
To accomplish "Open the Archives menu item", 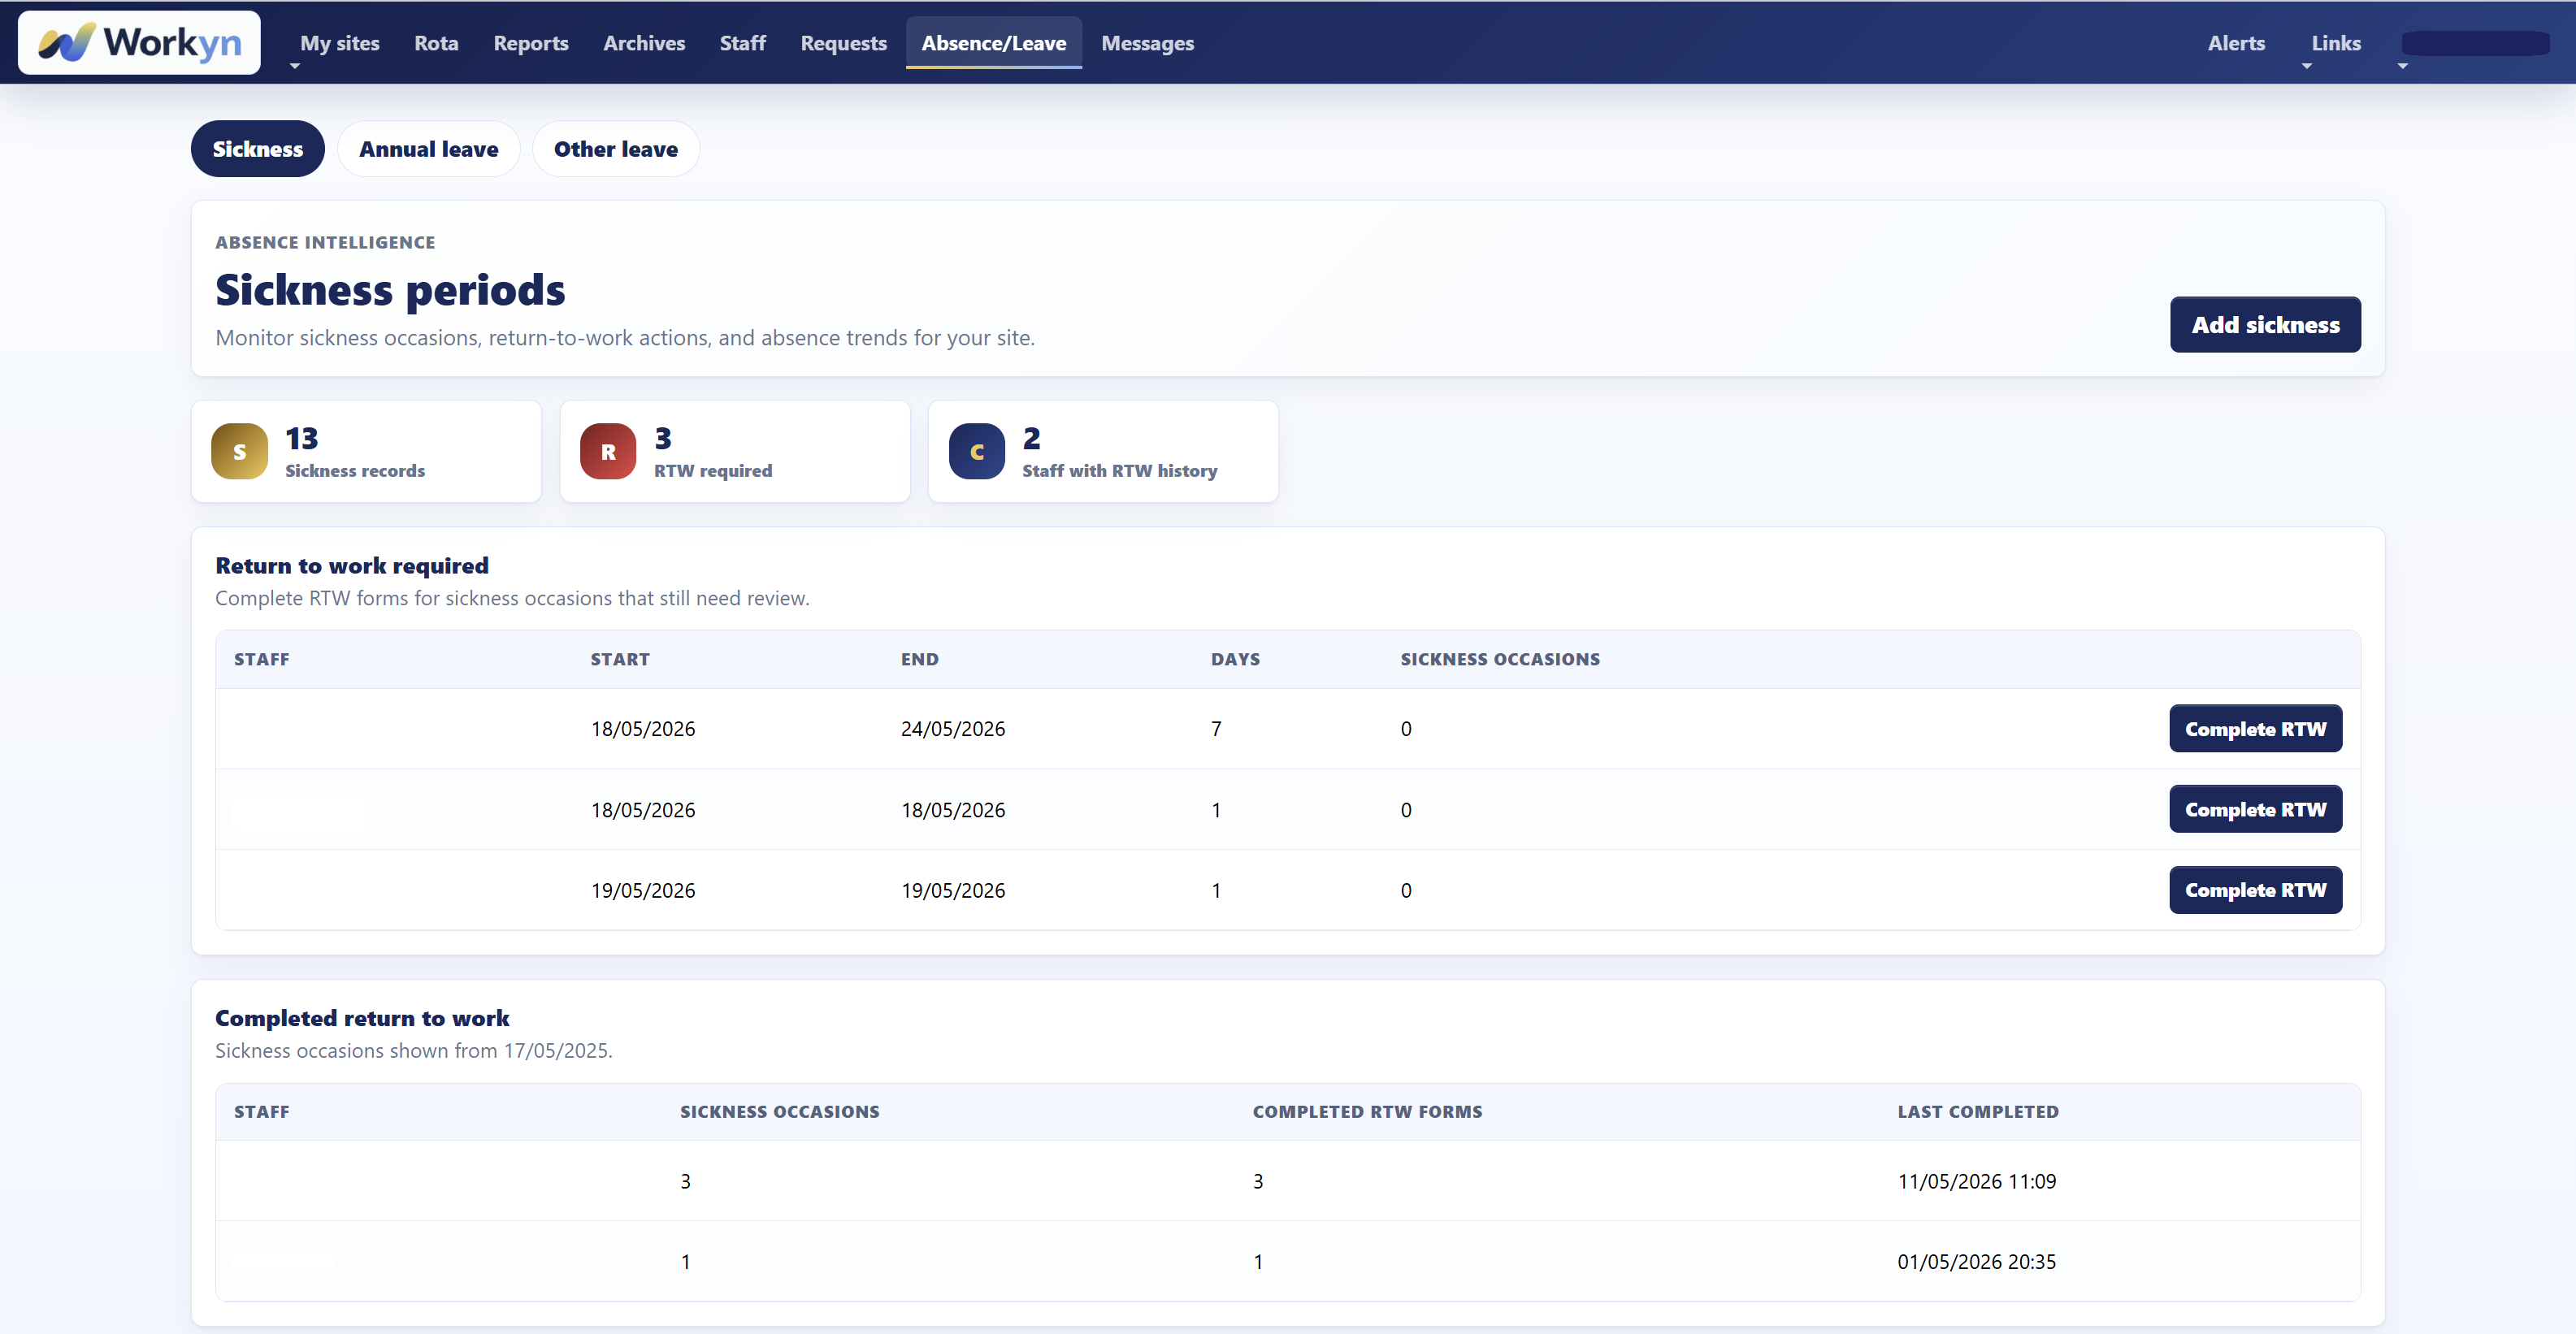I will (x=644, y=43).
